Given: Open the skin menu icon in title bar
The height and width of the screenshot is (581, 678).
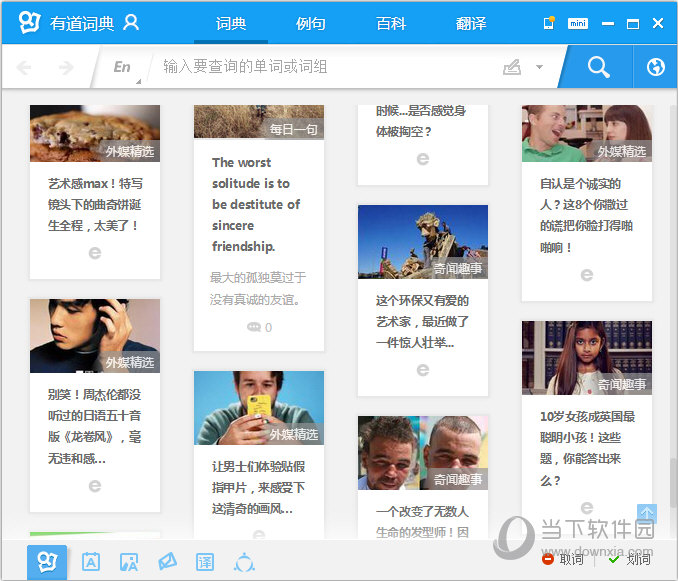Looking at the screenshot, I should (548, 23).
